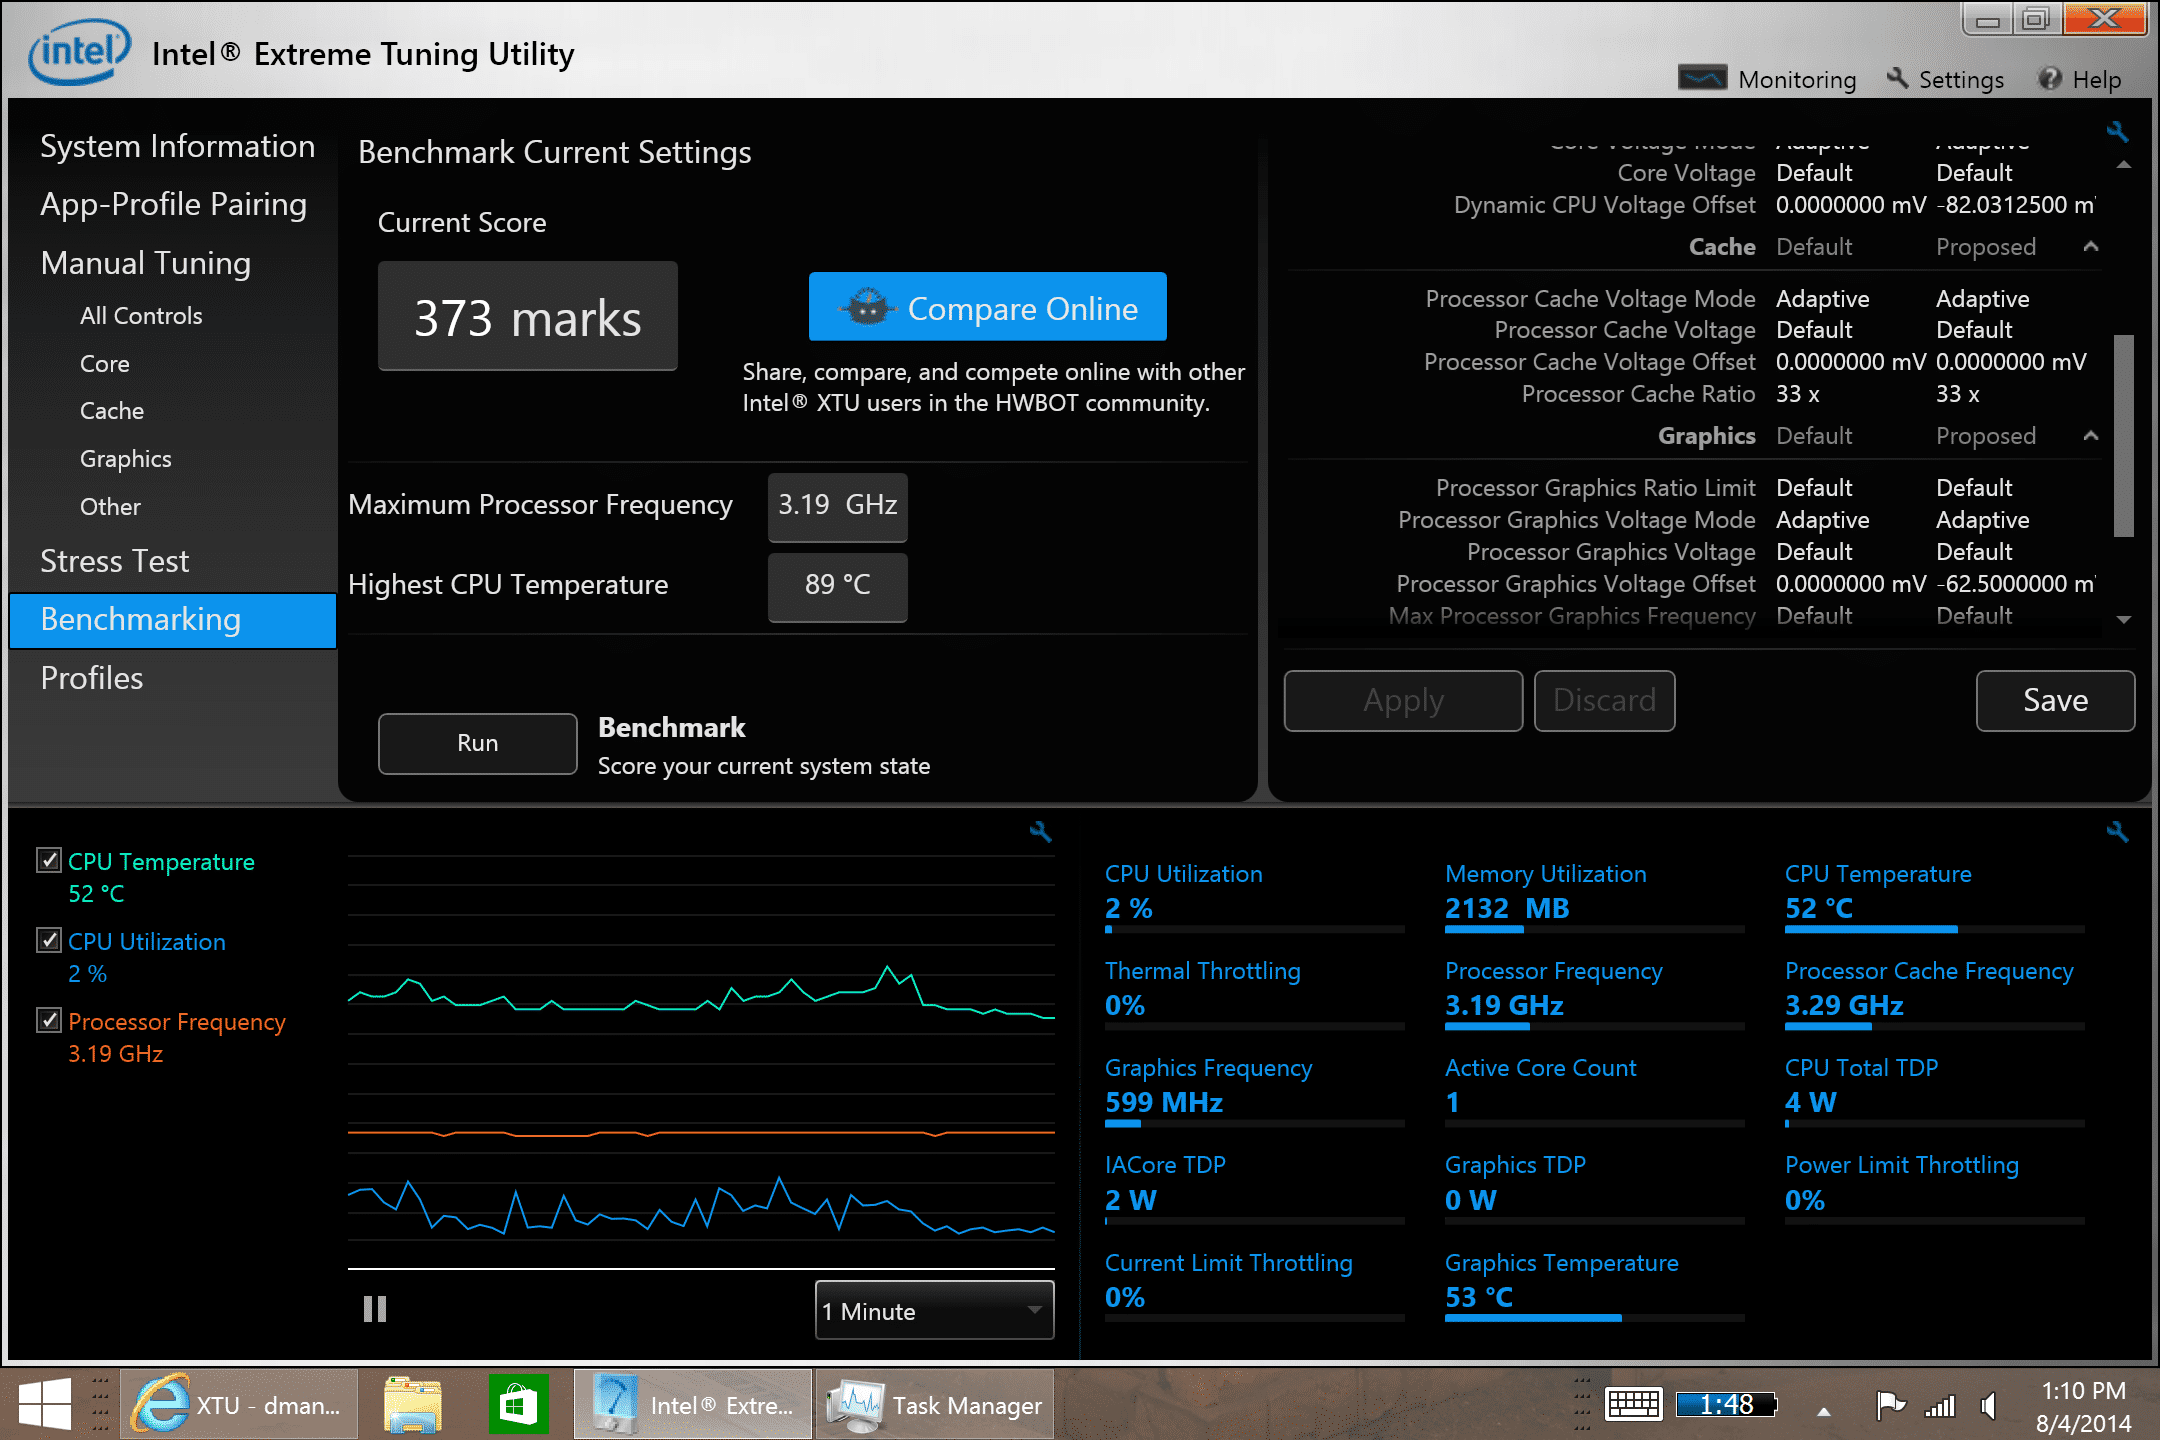Open System Information section
The image size is (2160, 1440).
(x=177, y=146)
